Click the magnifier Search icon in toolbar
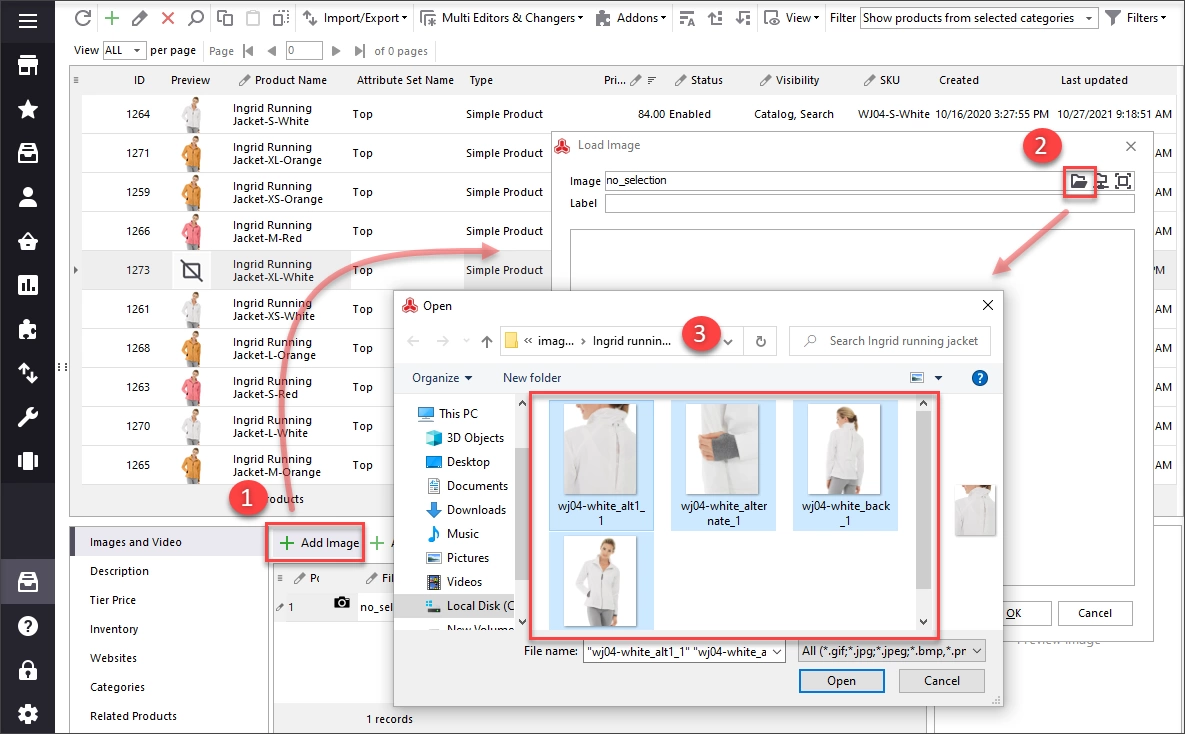Image resolution: width=1185 pixels, height=734 pixels. tap(196, 18)
